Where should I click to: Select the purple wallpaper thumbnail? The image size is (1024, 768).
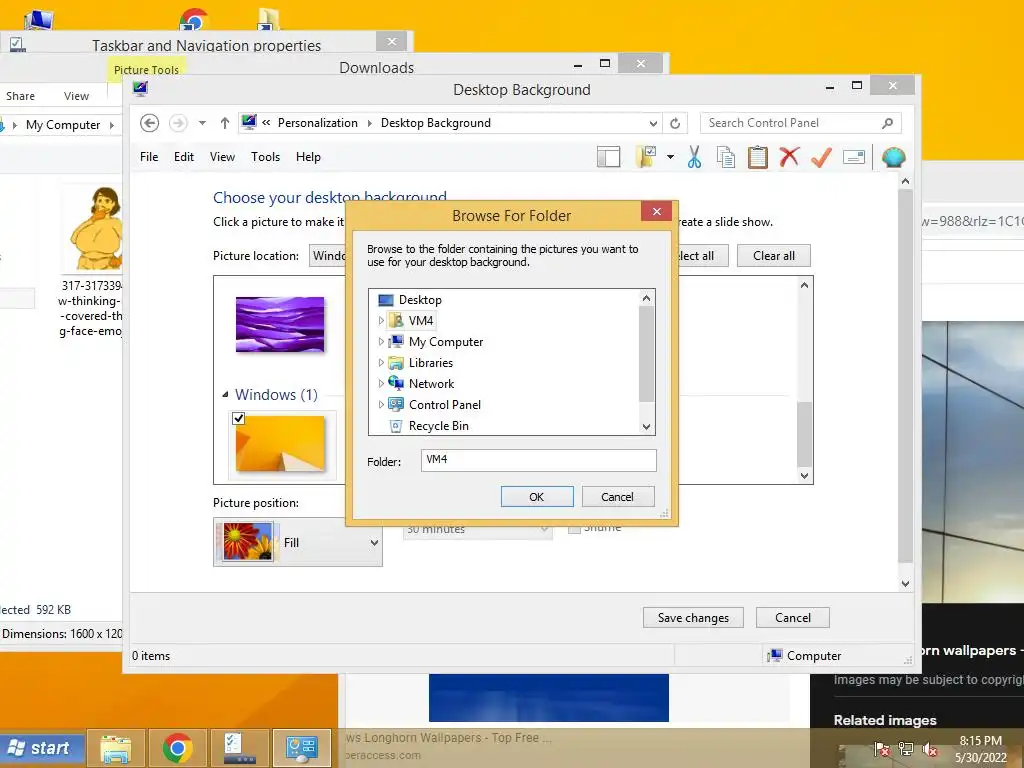(x=280, y=325)
